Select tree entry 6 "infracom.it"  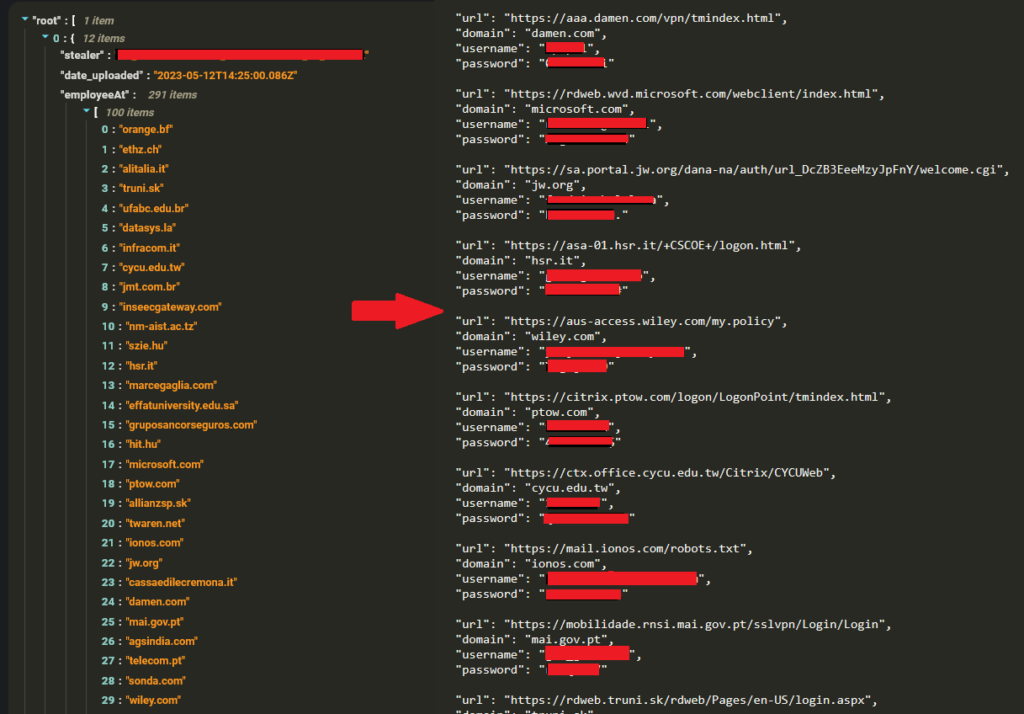[x=140, y=248]
